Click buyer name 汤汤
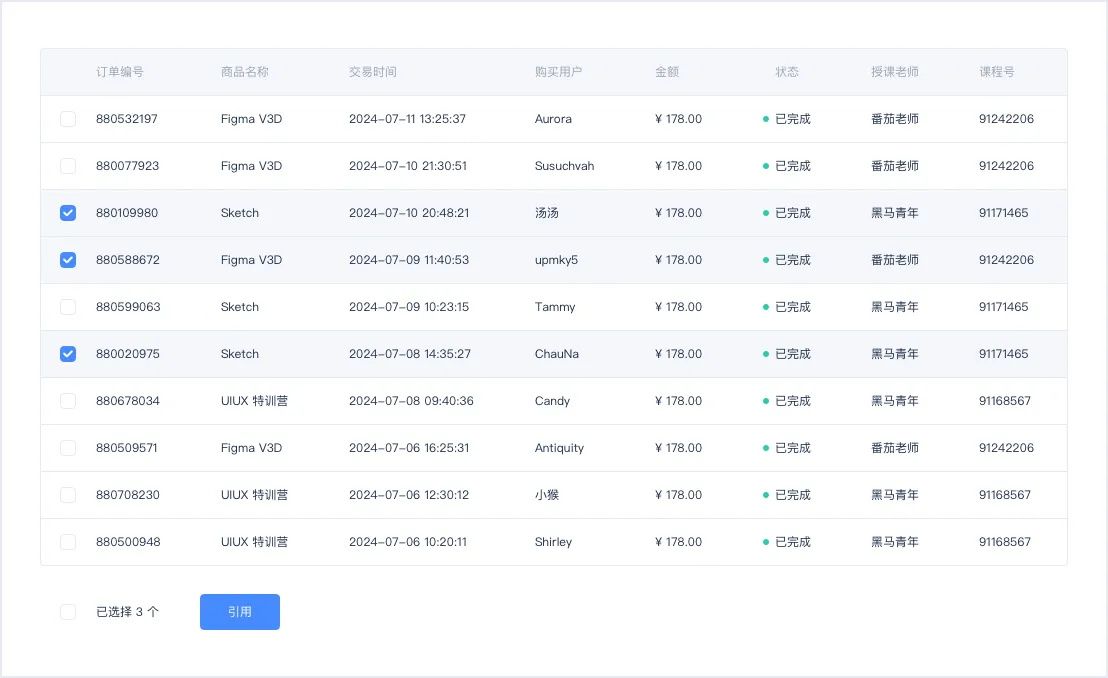The width and height of the screenshot is (1108, 678). pos(546,213)
